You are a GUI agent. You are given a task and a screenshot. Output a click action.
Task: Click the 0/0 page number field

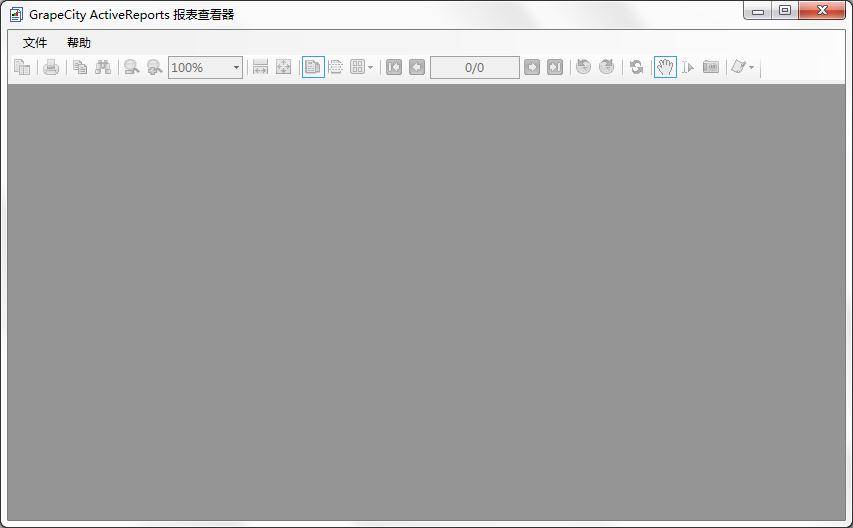(x=474, y=67)
